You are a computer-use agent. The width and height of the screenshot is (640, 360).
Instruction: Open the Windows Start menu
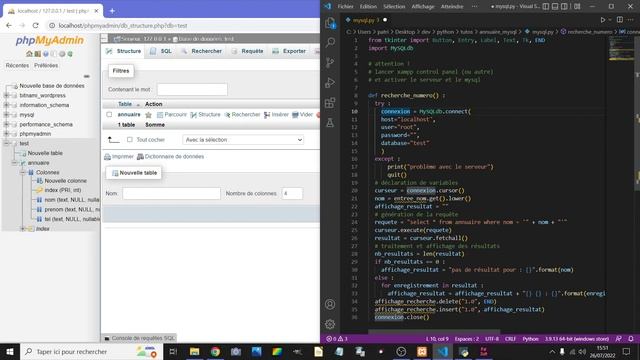coord(10,351)
